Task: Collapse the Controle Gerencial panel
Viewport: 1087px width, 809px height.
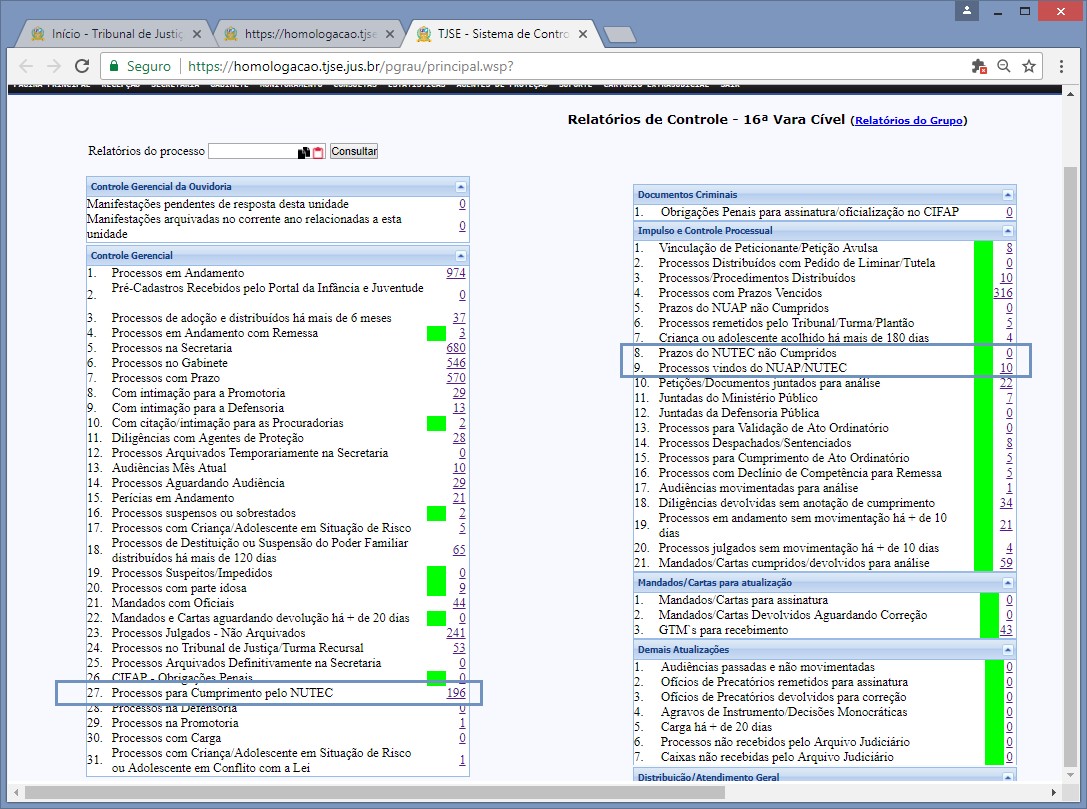Action: pos(460,256)
